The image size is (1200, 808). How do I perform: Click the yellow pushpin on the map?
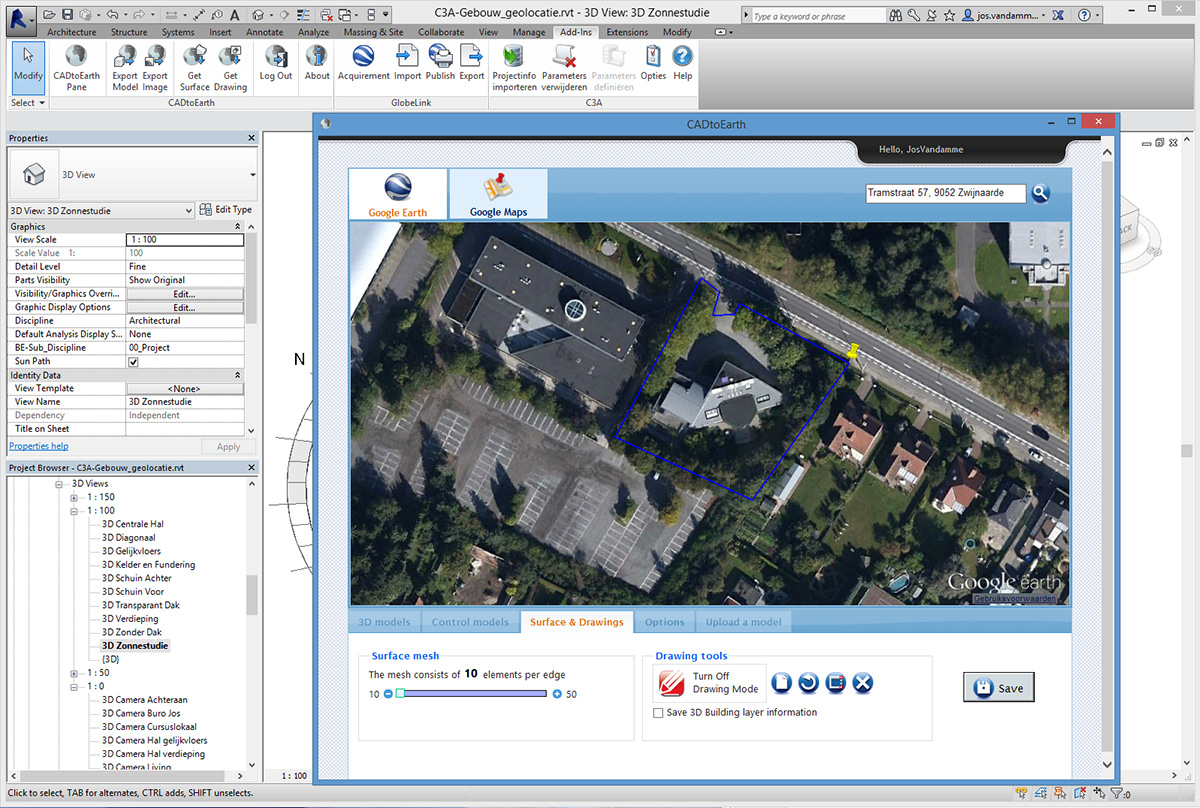[x=854, y=351]
